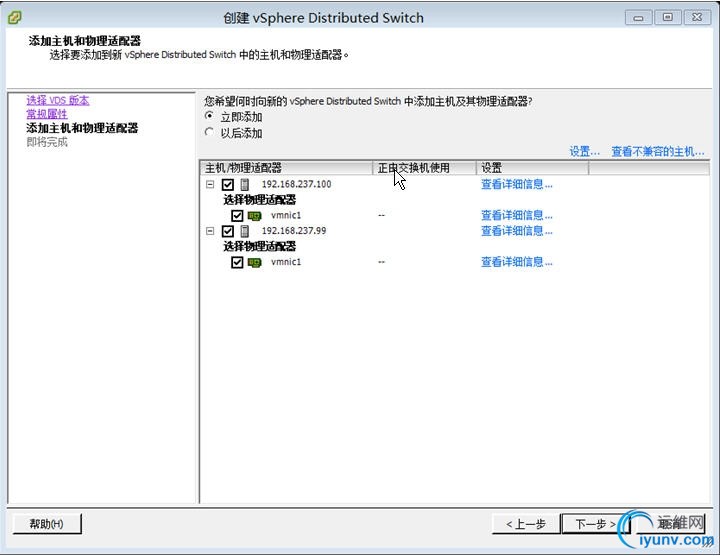Screen dimensions: 720x556
Task: Click the 帮助(H) button
Action: coord(47,524)
